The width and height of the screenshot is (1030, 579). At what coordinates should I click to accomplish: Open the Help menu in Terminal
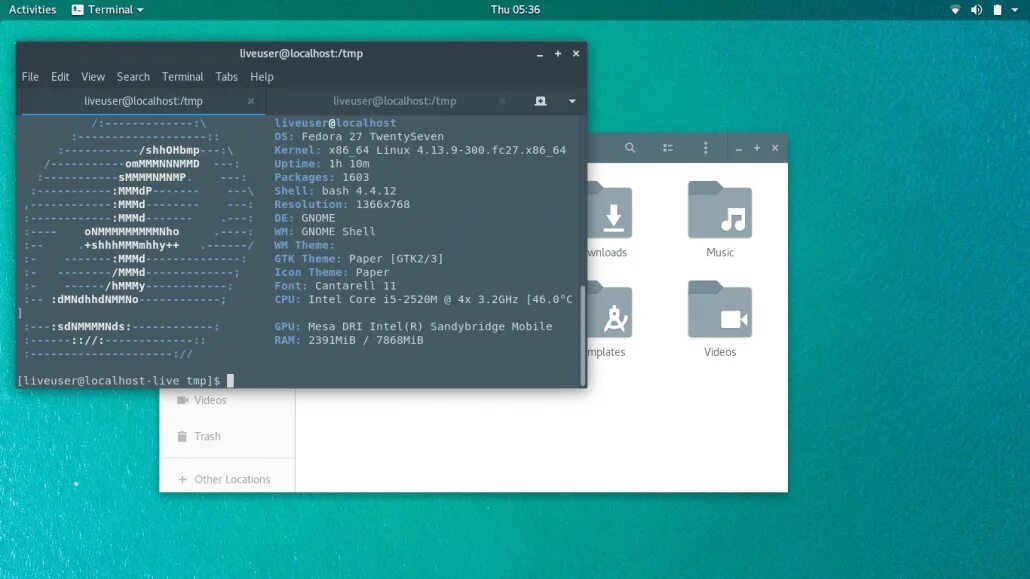point(261,77)
